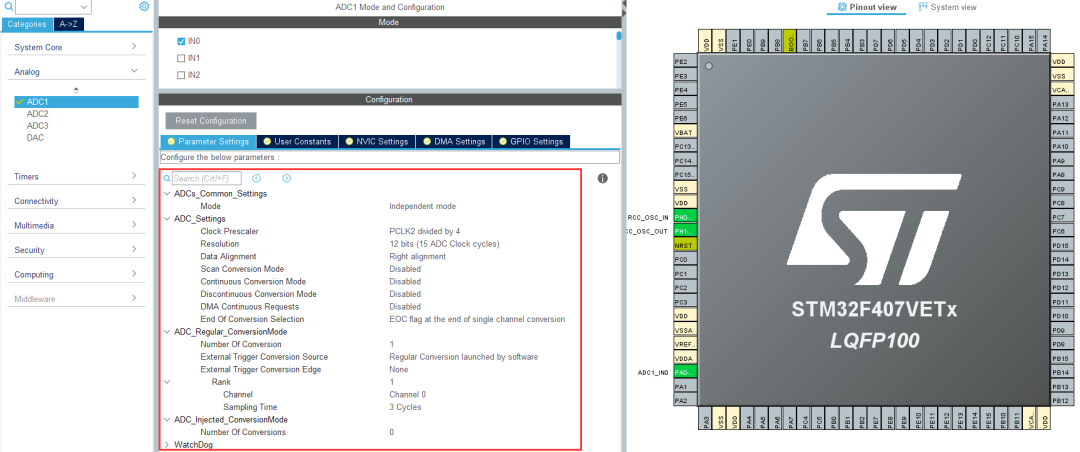Uncheck the IN0 channel checkbox

tap(181, 41)
